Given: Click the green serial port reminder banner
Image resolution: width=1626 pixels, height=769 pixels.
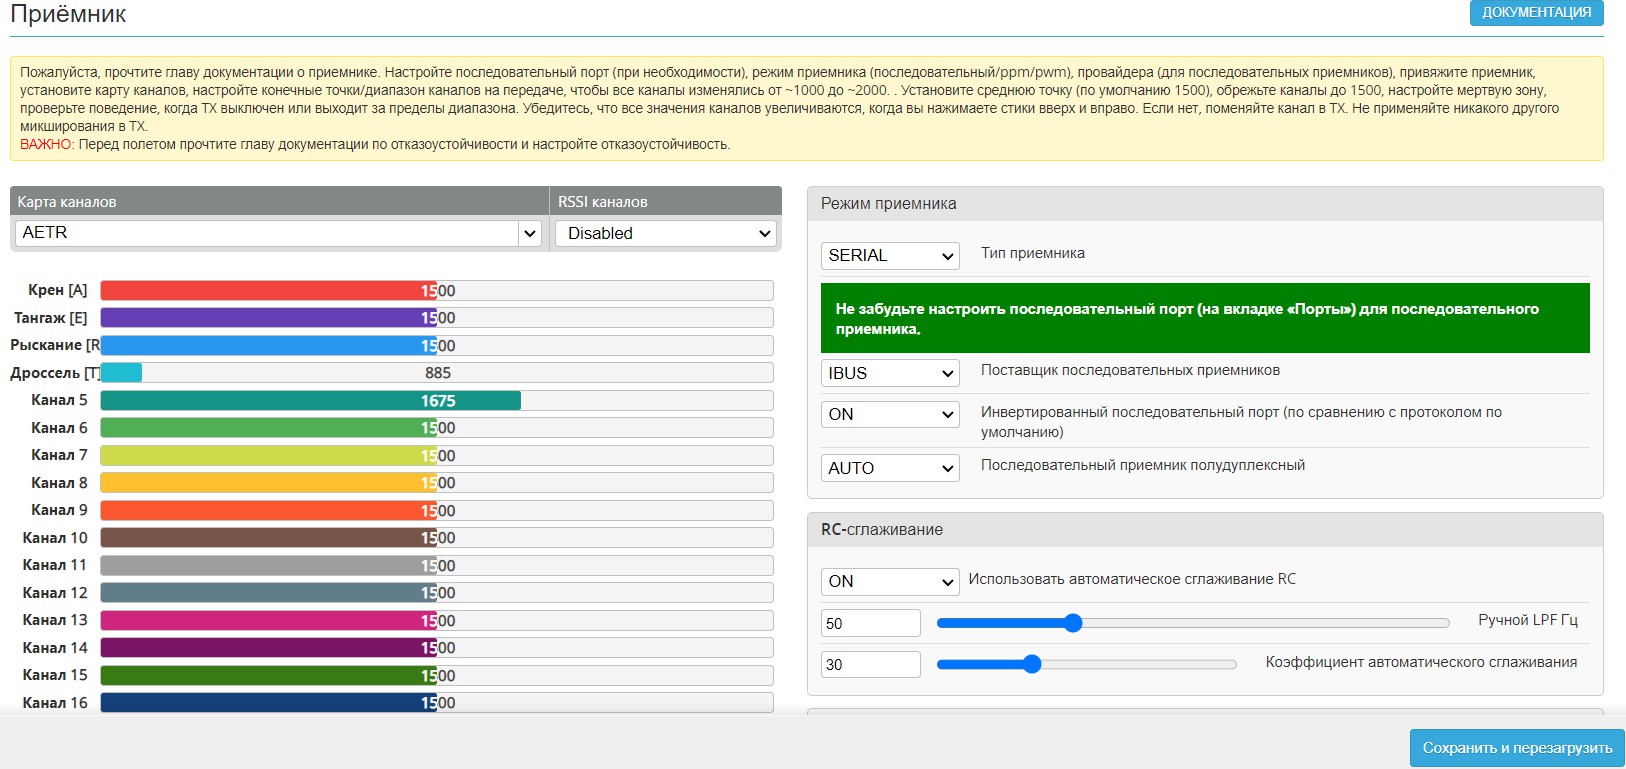Looking at the screenshot, I should [x=1204, y=318].
